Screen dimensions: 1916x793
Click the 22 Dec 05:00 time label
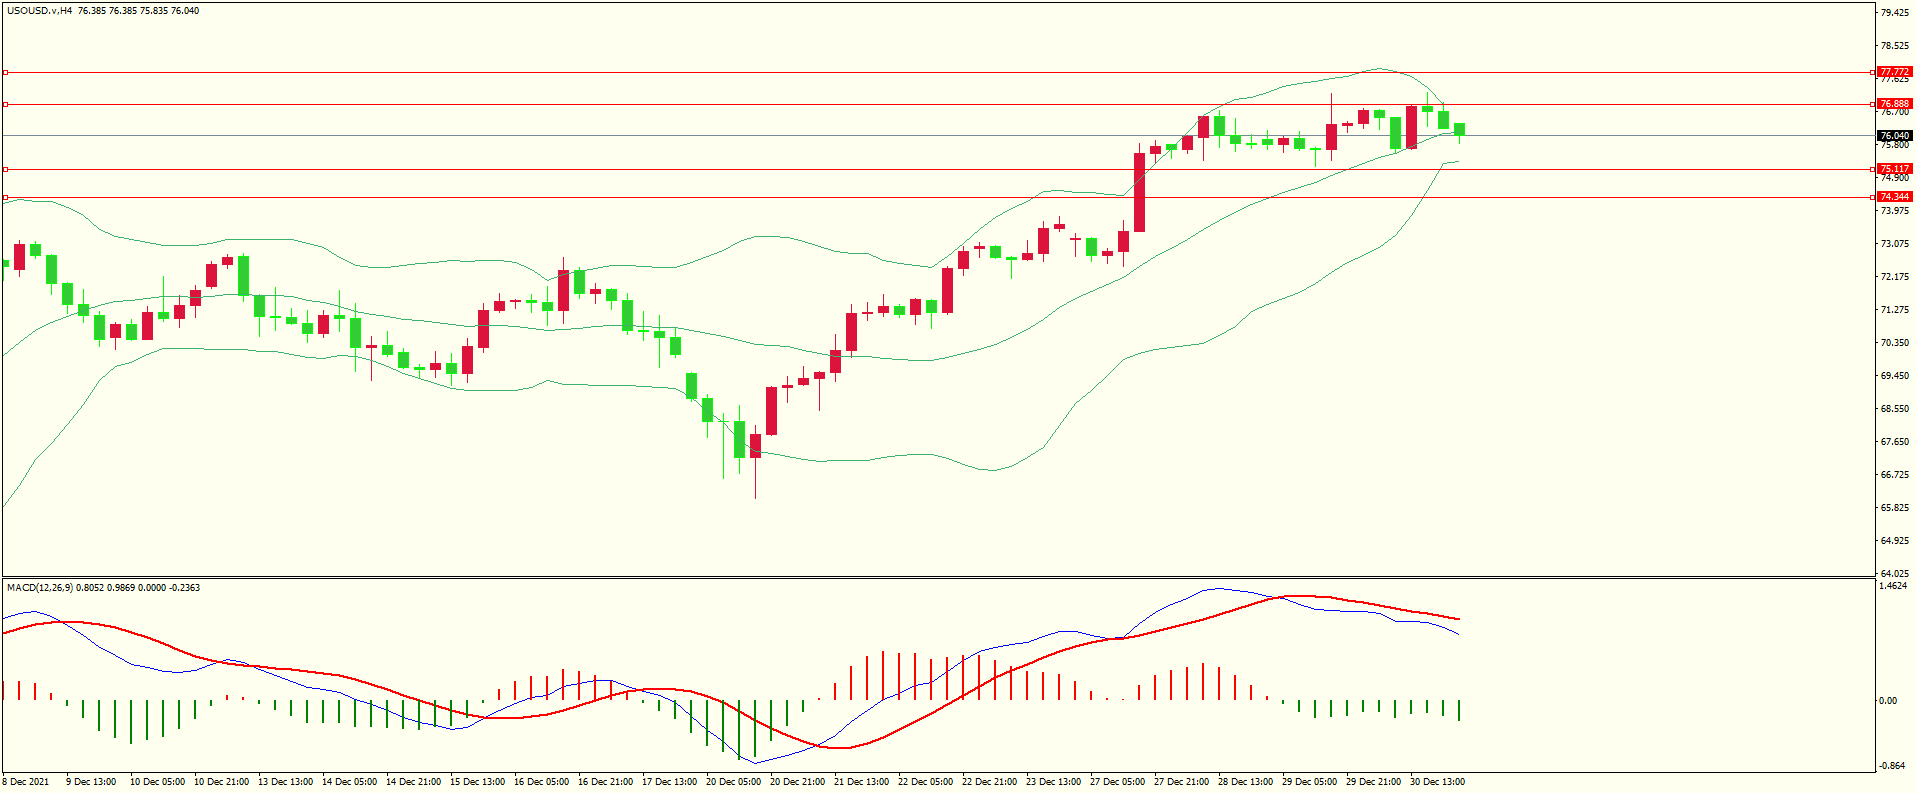click(x=925, y=782)
